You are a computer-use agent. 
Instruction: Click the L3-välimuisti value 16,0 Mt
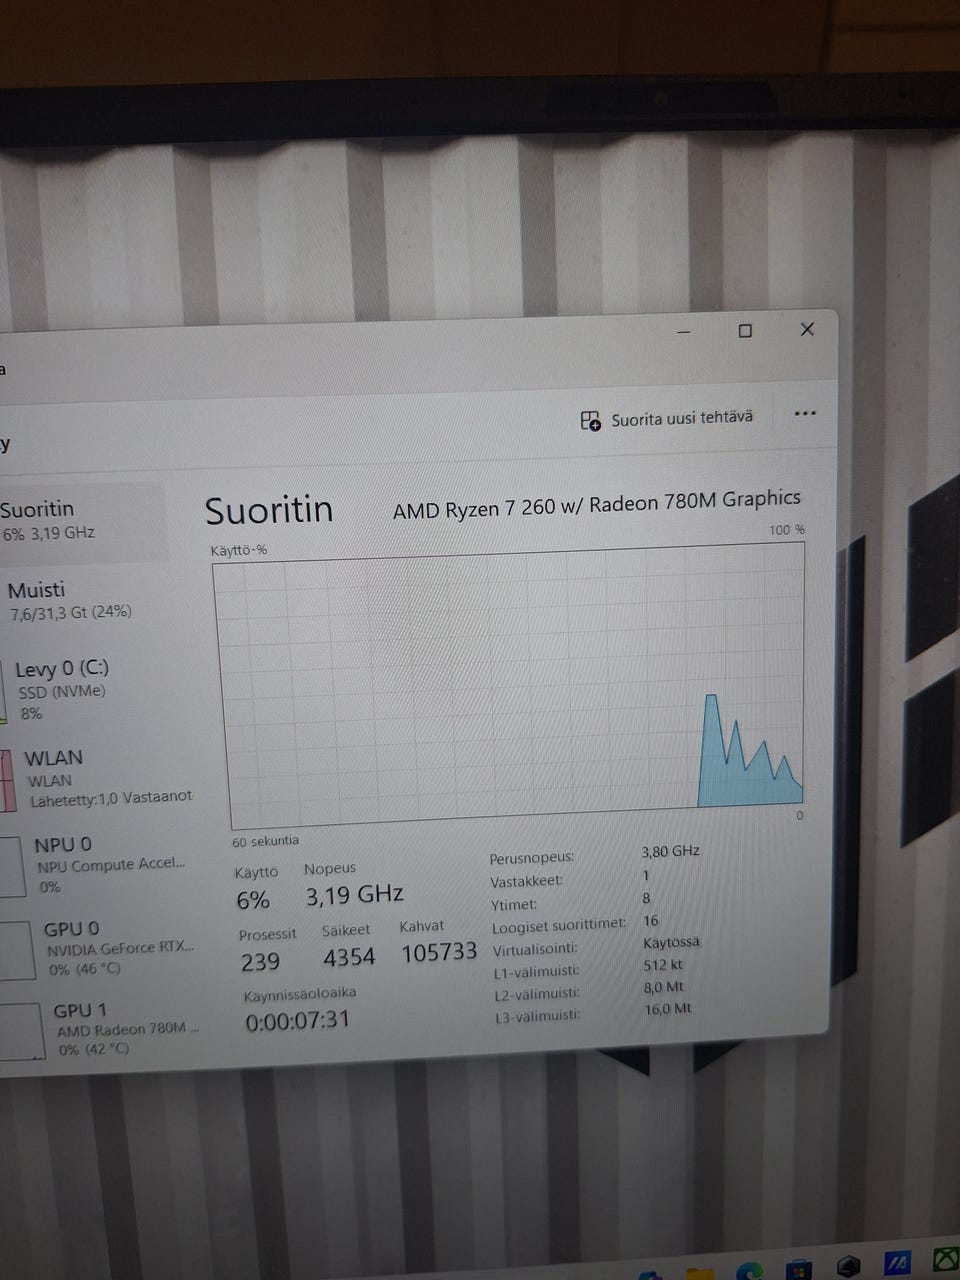[668, 1009]
